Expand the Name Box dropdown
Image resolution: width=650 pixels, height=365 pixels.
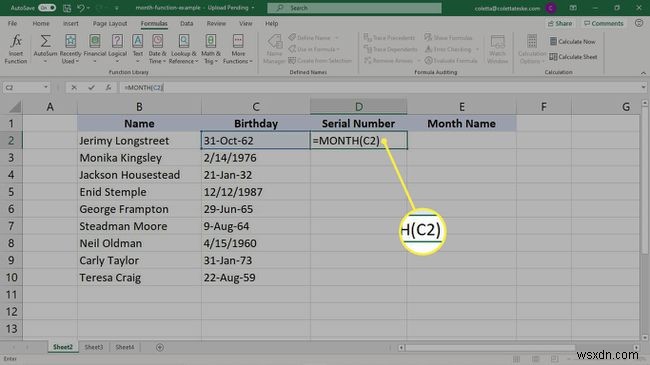[x=46, y=88]
